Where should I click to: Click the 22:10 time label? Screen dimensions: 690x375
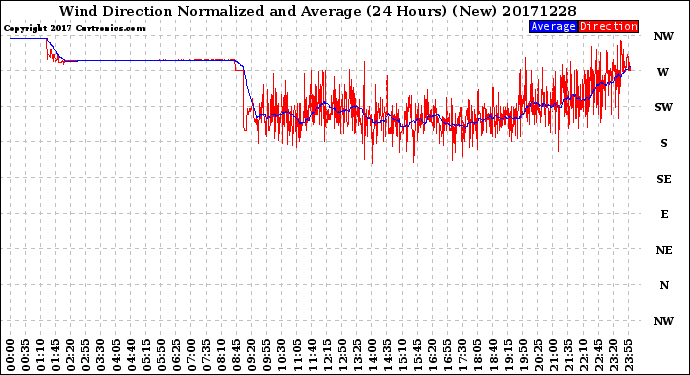point(584,355)
